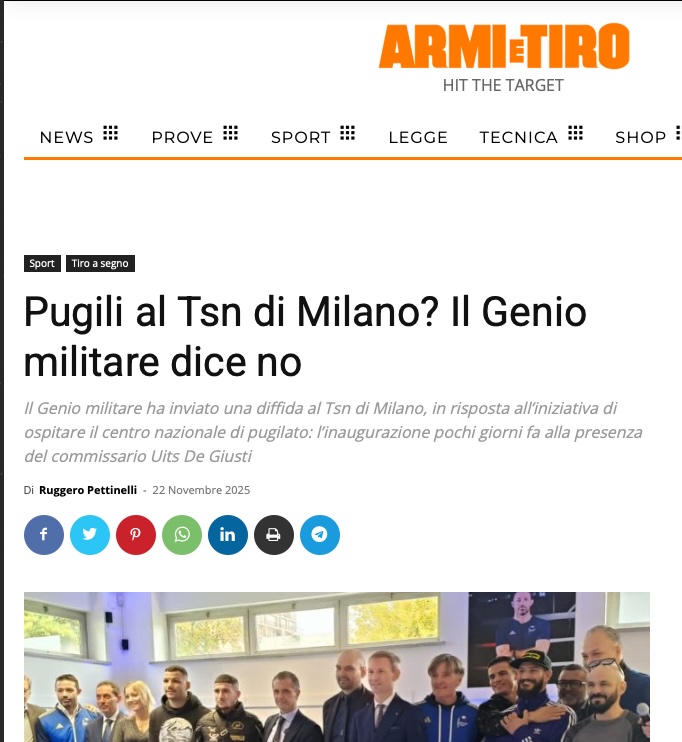Share article on Facebook

click(x=44, y=535)
